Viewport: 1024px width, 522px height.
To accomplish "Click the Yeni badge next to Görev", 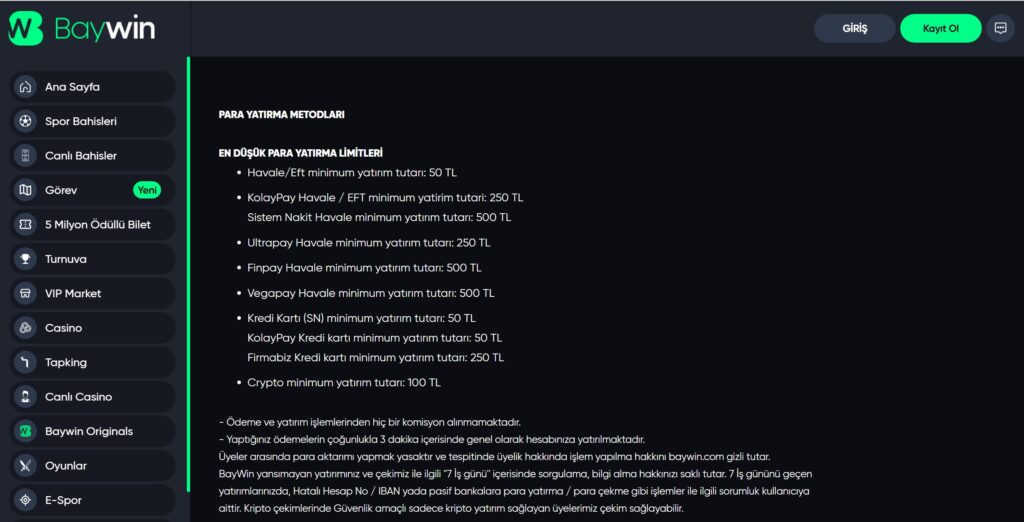I will pos(147,190).
